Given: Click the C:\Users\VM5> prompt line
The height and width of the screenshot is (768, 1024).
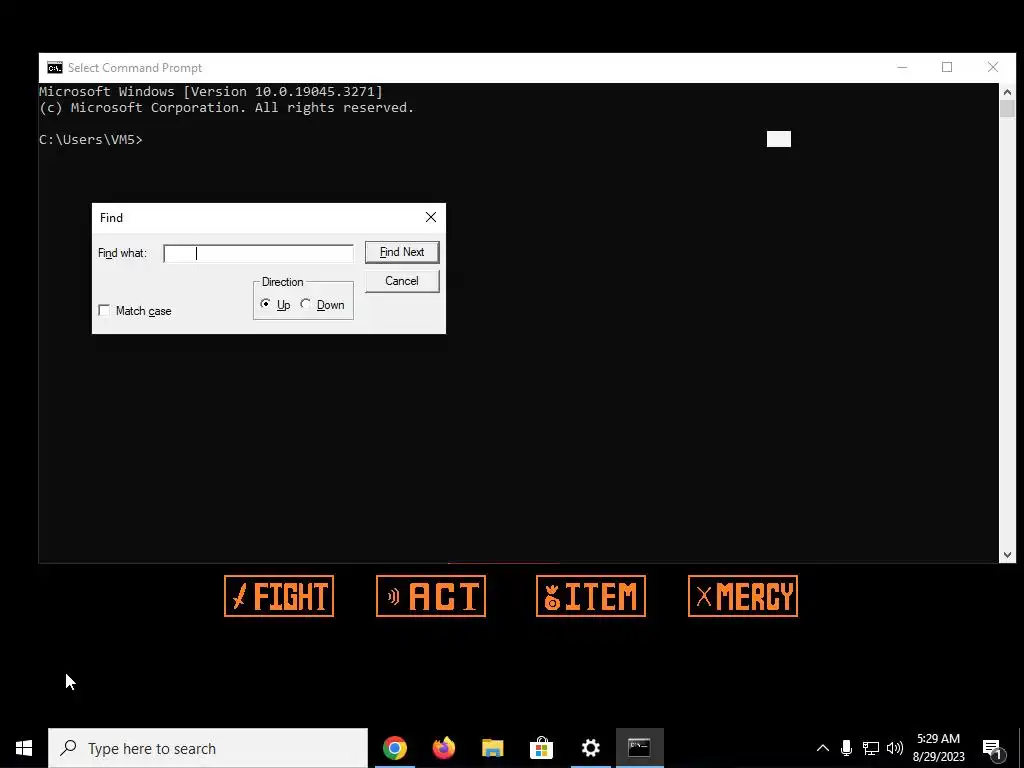Looking at the screenshot, I should [x=91, y=139].
